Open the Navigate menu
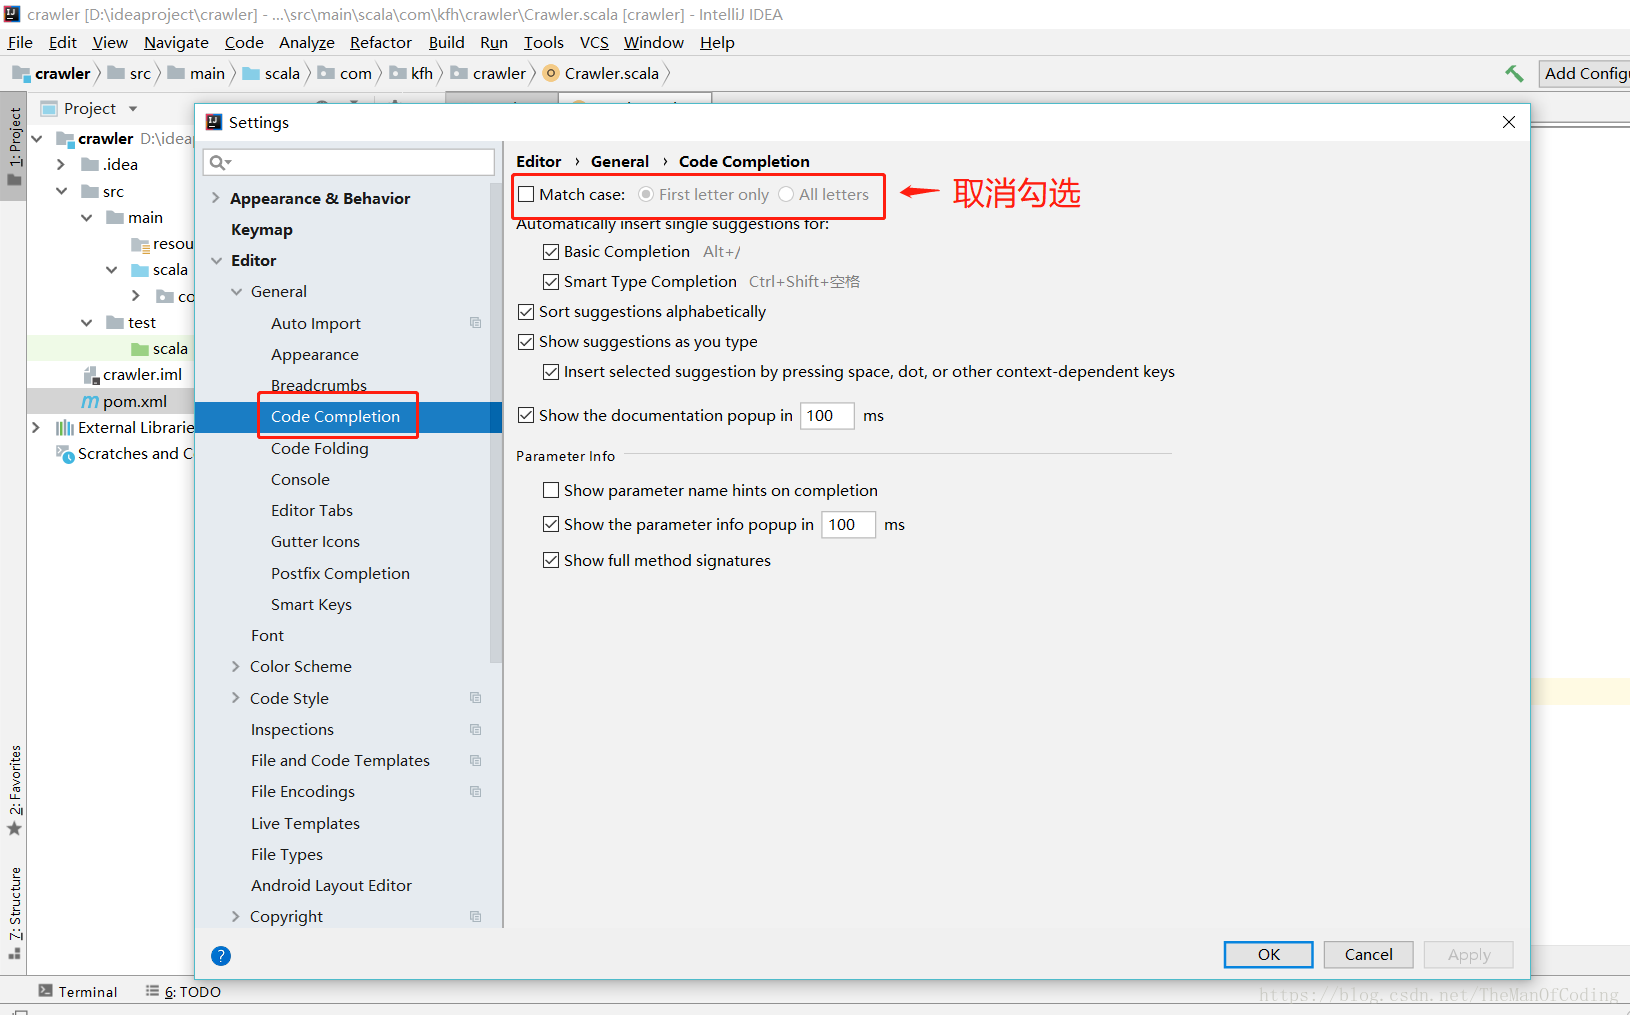Screen dimensions: 1630x1015 click(x=176, y=42)
